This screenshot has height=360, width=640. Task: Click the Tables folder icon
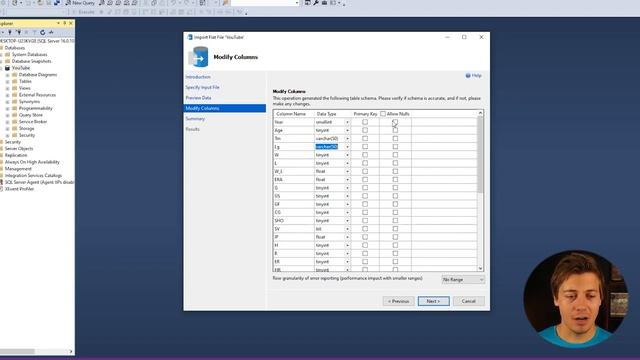pos(15,81)
